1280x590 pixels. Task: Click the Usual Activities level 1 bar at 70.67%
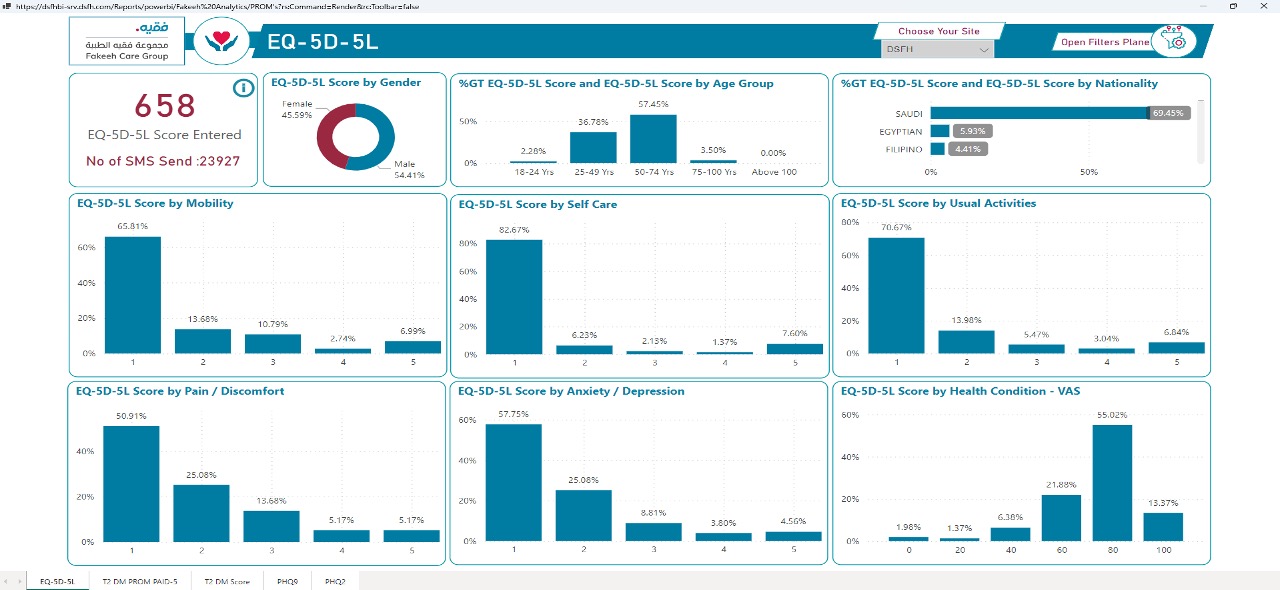click(x=896, y=295)
